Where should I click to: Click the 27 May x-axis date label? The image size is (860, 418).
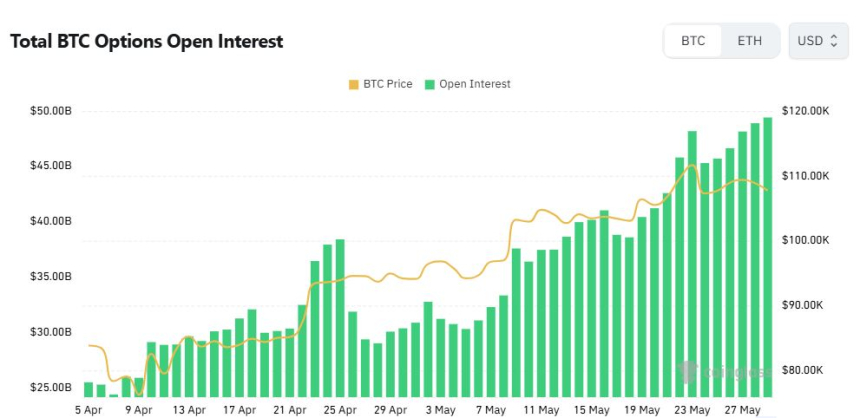(x=743, y=410)
